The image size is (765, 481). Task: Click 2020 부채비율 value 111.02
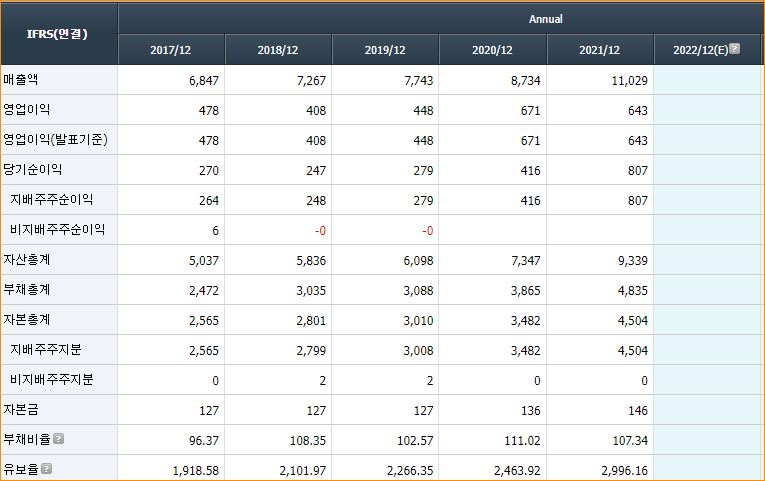pyautogui.click(x=523, y=441)
